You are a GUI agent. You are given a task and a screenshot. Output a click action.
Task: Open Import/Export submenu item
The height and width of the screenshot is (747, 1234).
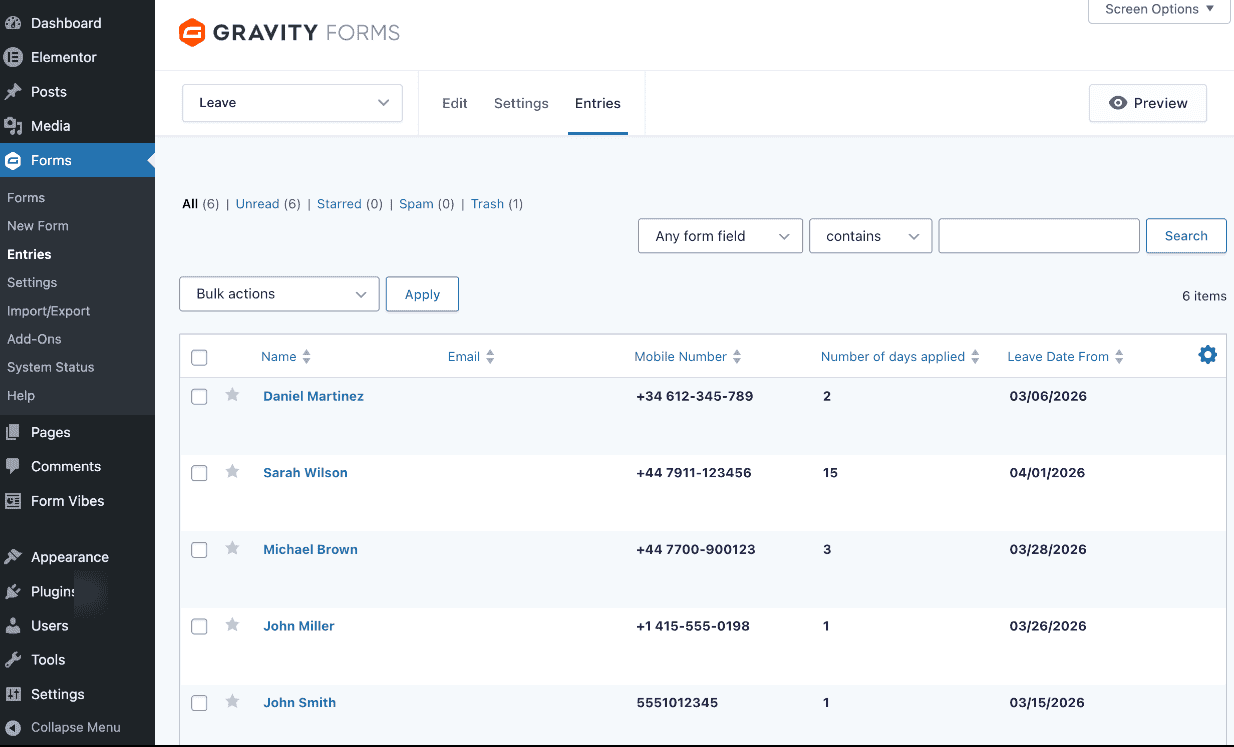[x=49, y=311]
